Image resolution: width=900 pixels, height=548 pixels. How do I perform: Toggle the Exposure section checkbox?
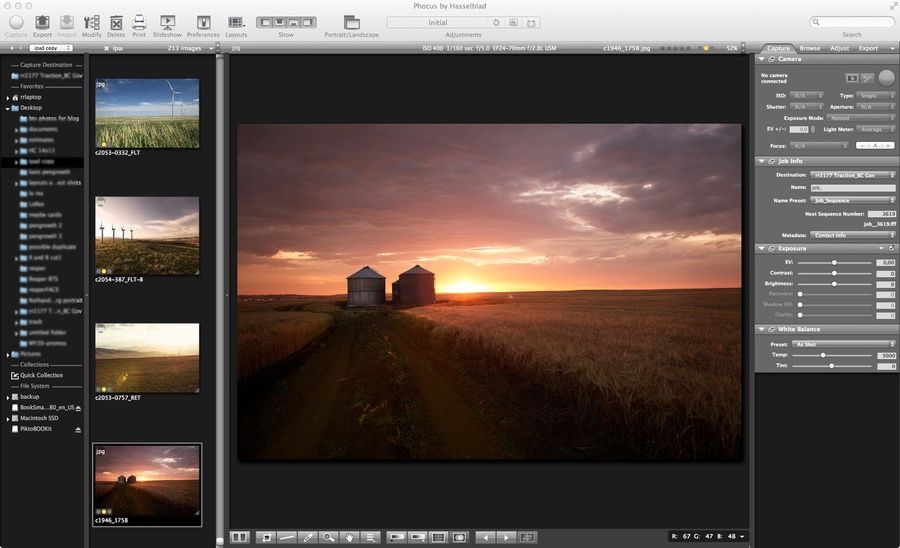(891, 248)
